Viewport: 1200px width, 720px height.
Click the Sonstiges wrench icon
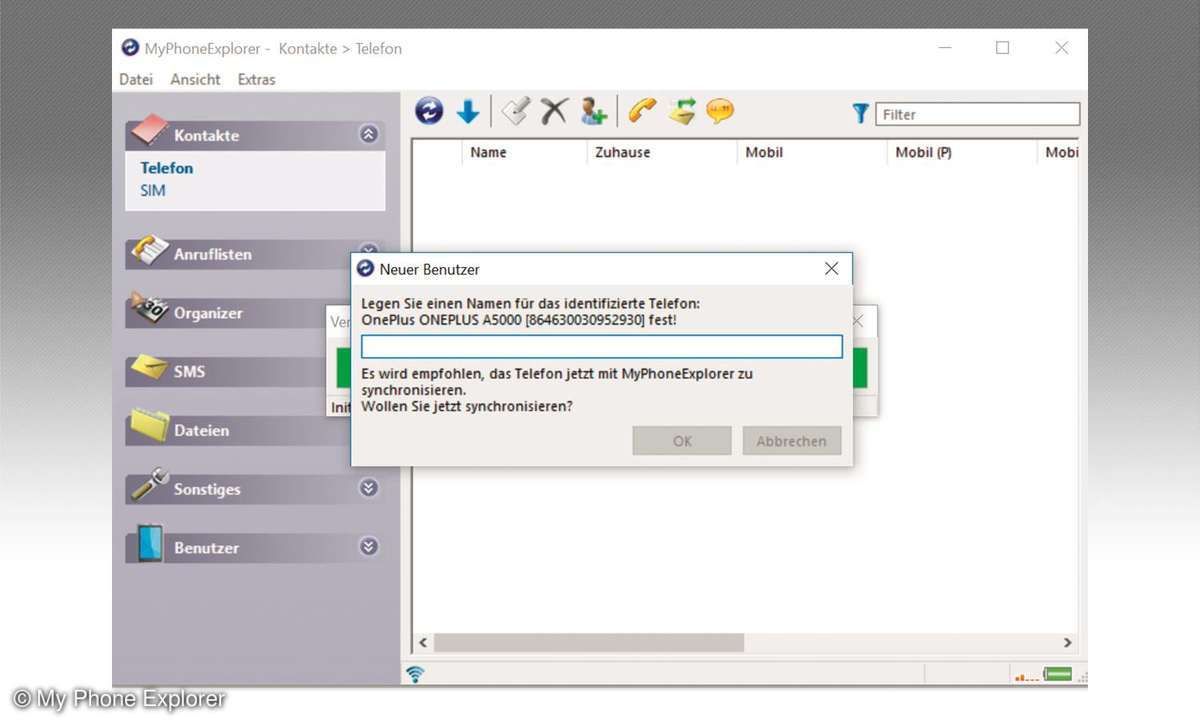tap(148, 486)
